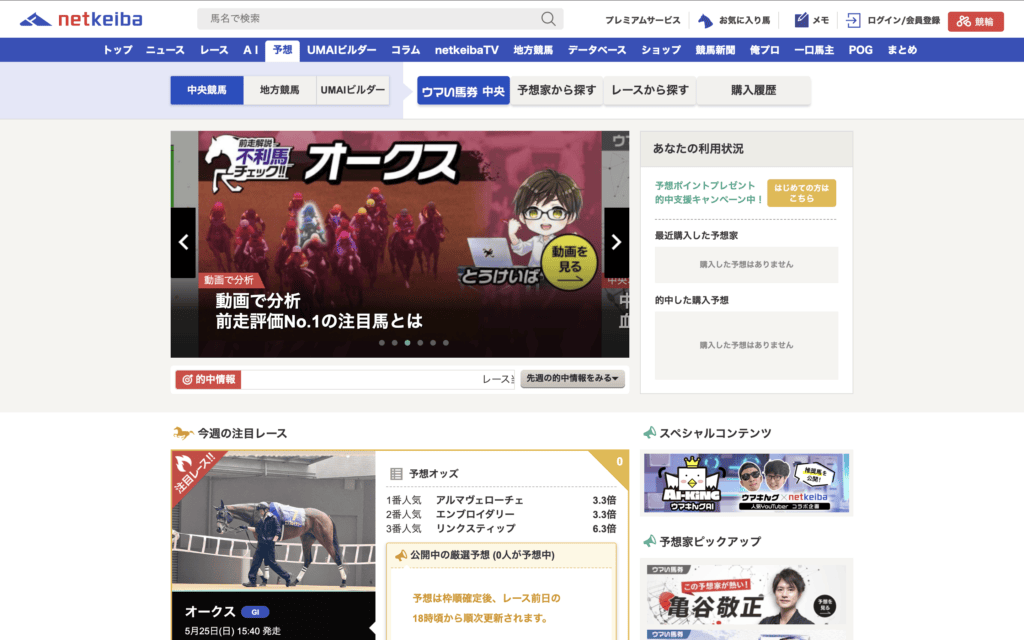Screen dimensions: 1024x640
Task: Select fifth carousel dot
Action: pyautogui.click(x=433, y=343)
